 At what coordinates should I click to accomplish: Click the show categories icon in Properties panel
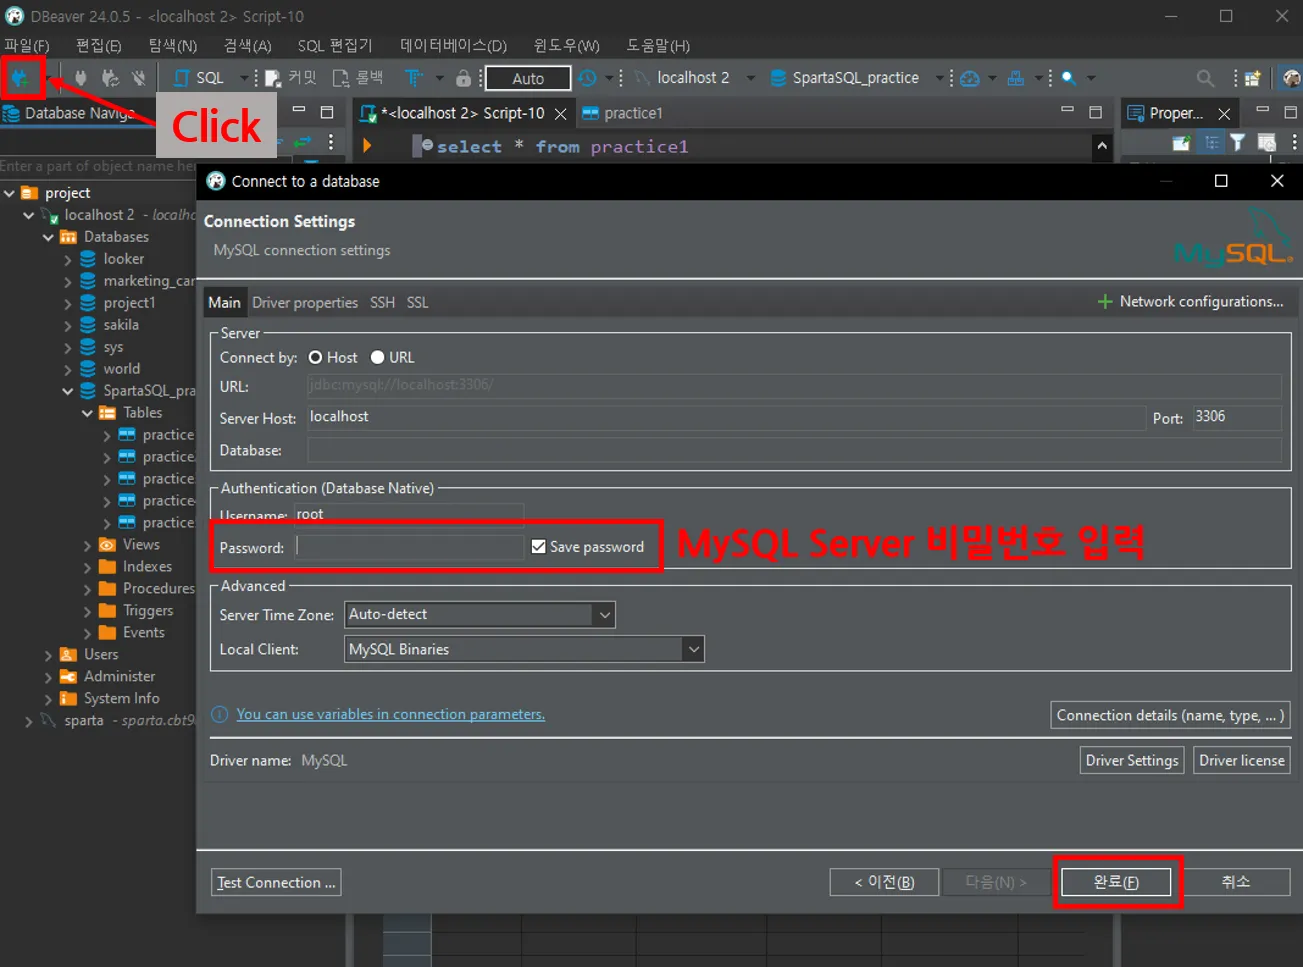pos(1211,143)
